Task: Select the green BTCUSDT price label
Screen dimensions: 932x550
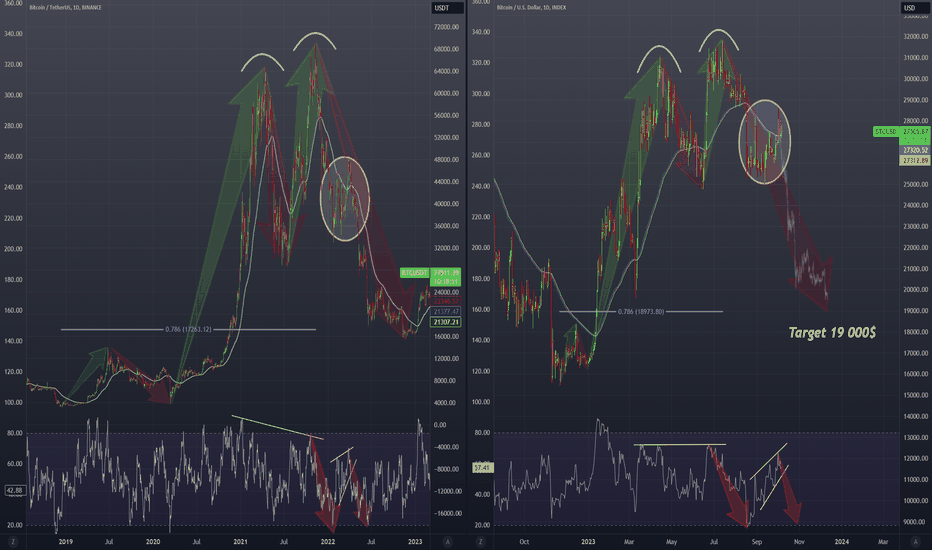Action: [413, 273]
